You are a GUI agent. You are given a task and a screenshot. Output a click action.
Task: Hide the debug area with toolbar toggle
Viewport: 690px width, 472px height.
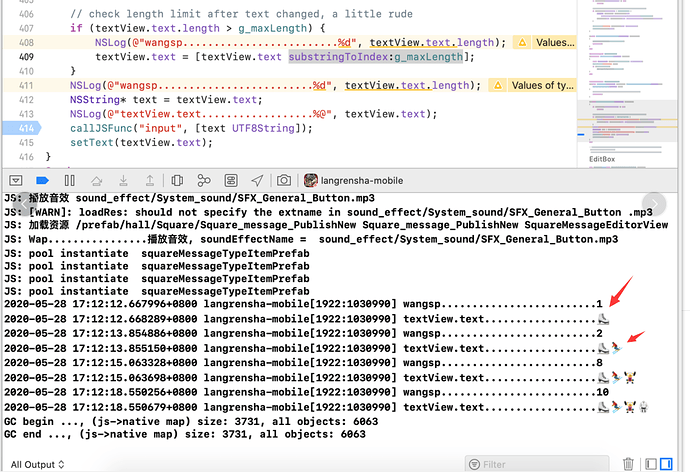click(16, 180)
